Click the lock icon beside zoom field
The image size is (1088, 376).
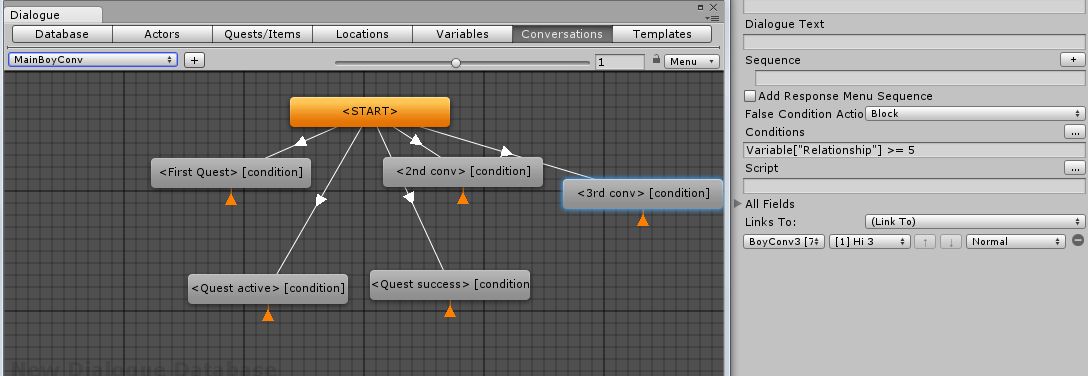[x=656, y=60]
